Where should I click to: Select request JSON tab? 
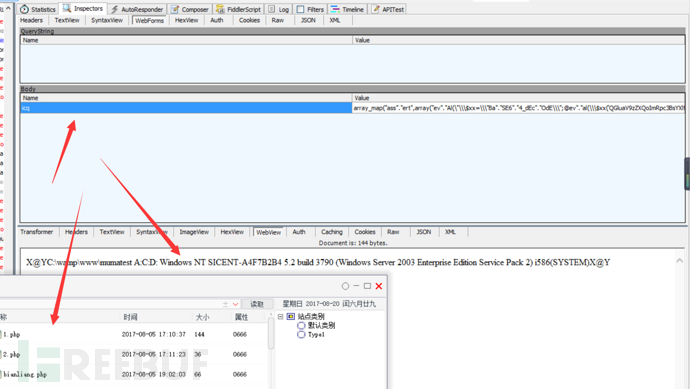point(308,20)
